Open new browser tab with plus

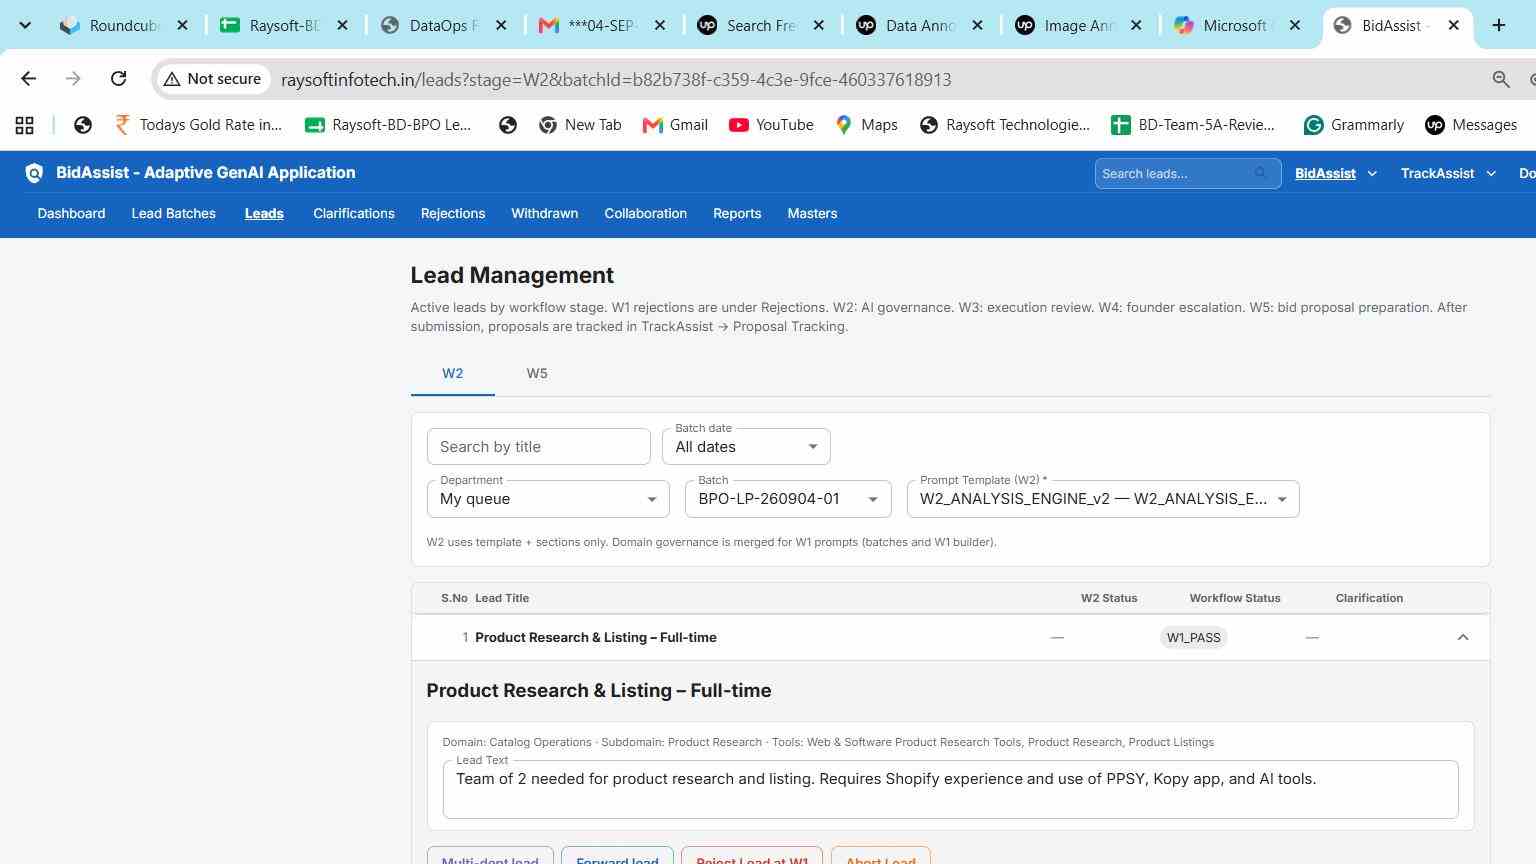tap(1498, 26)
